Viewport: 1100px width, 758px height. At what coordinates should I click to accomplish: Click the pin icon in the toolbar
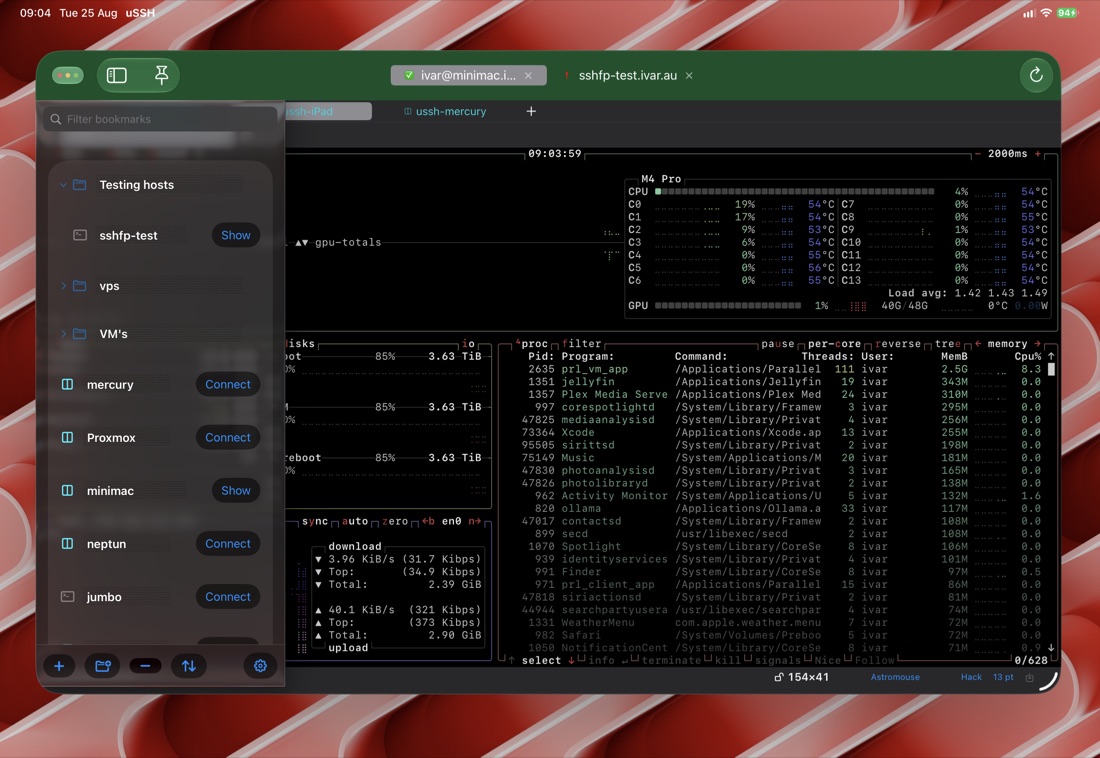[x=161, y=75]
